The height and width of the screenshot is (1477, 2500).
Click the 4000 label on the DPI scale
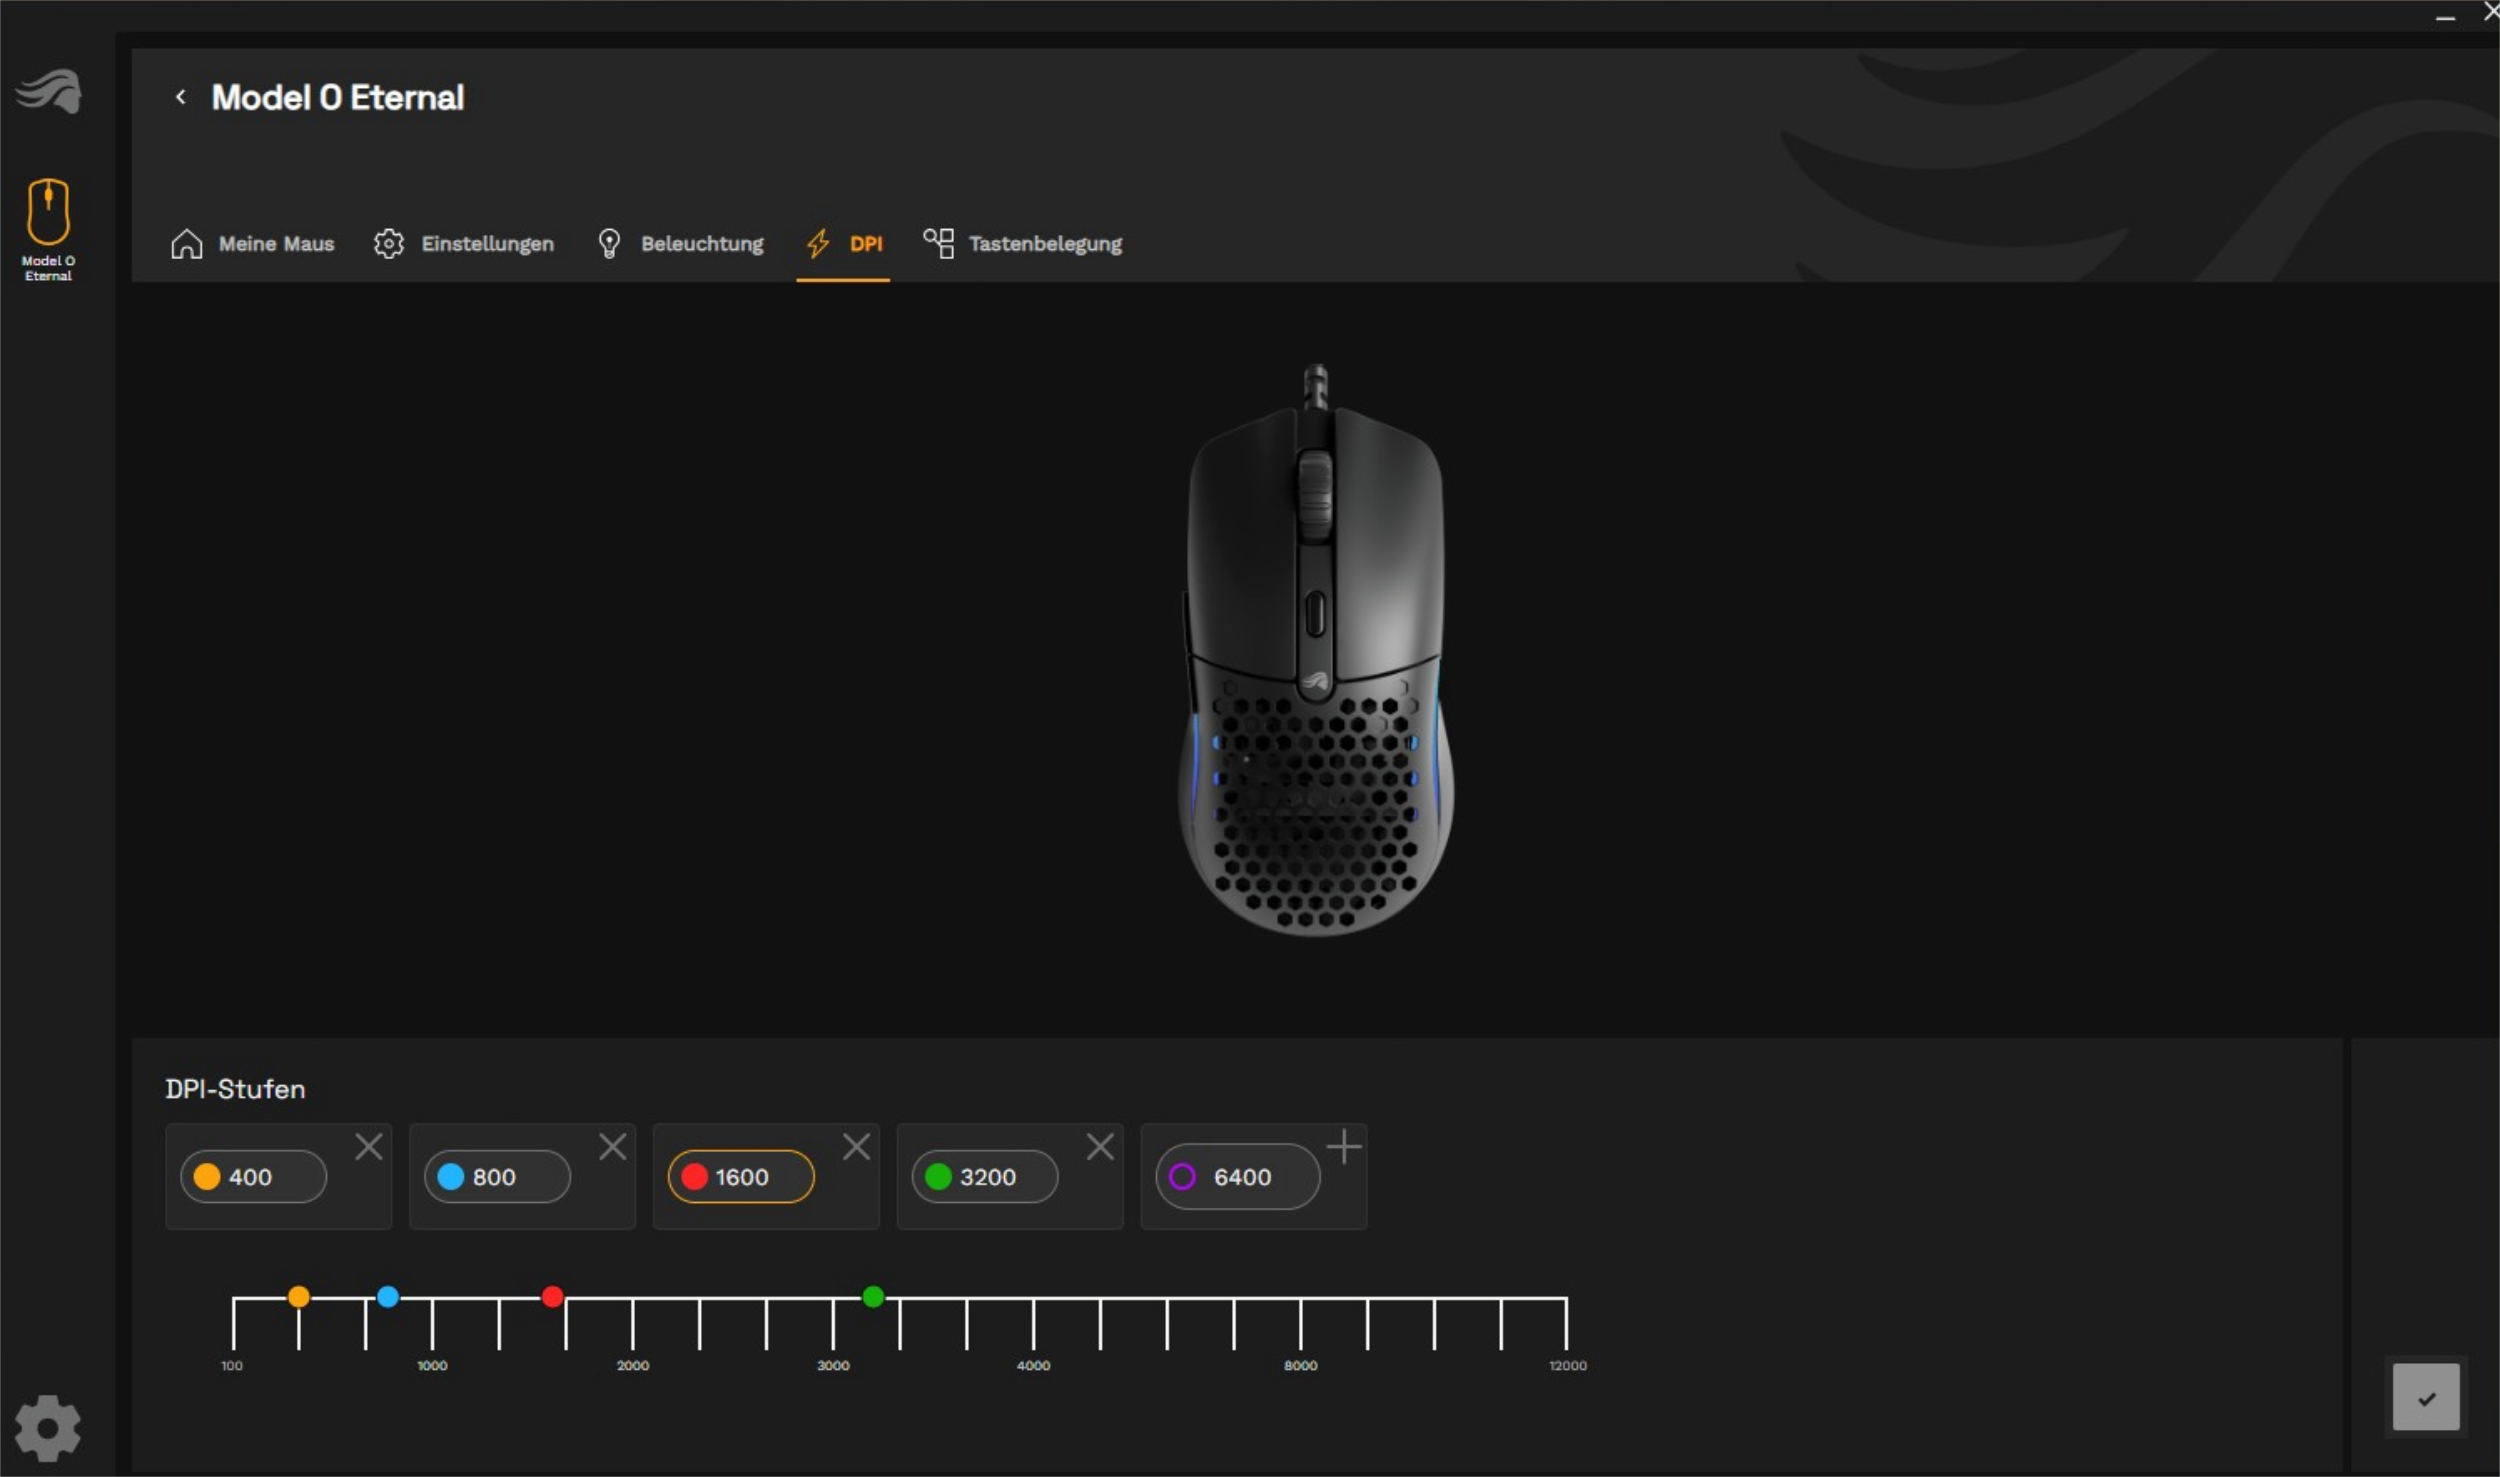[1033, 1366]
